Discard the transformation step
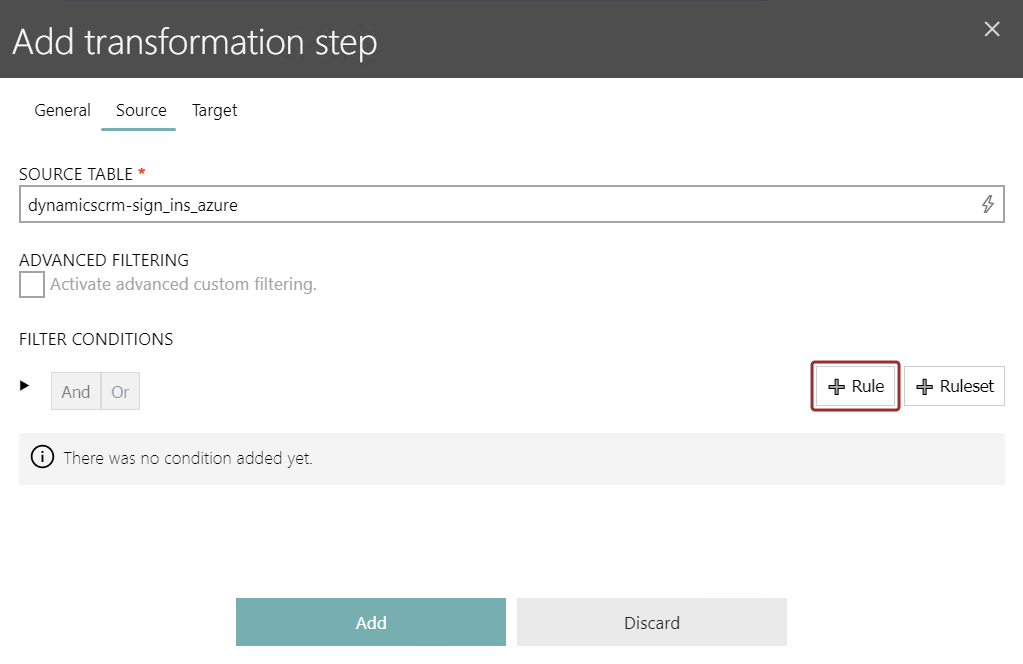The height and width of the screenshot is (664, 1023). coord(651,622)
